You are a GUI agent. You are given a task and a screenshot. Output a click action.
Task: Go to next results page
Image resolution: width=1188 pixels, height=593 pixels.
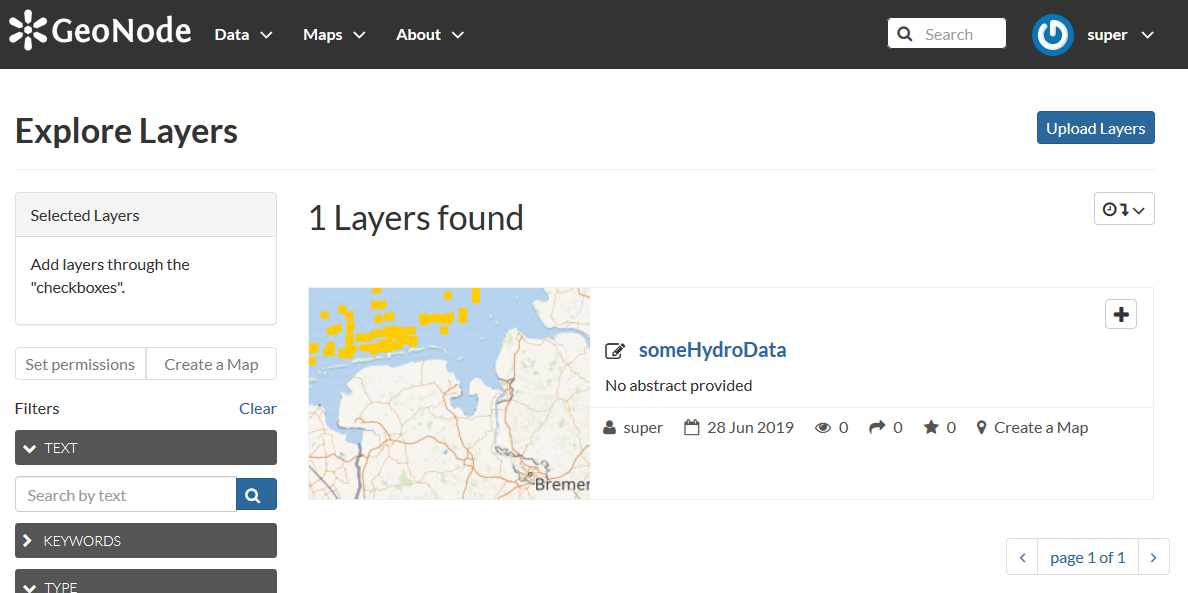pos(1153,557)
